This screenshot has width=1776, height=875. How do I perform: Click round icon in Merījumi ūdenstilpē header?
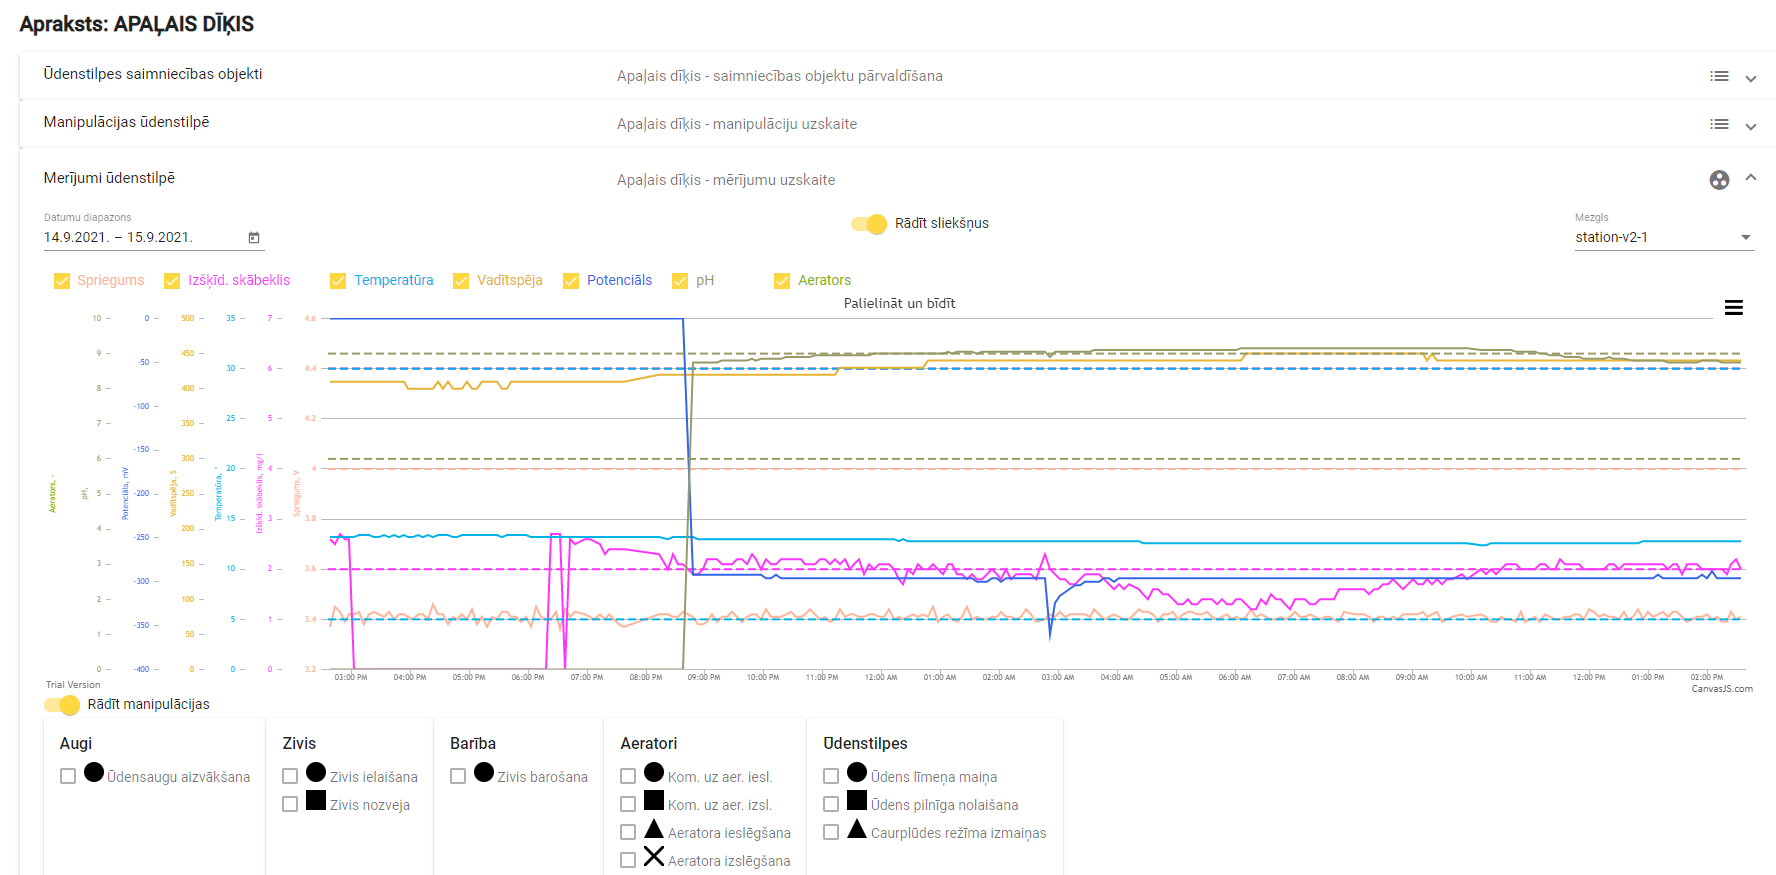(1719, 180)
